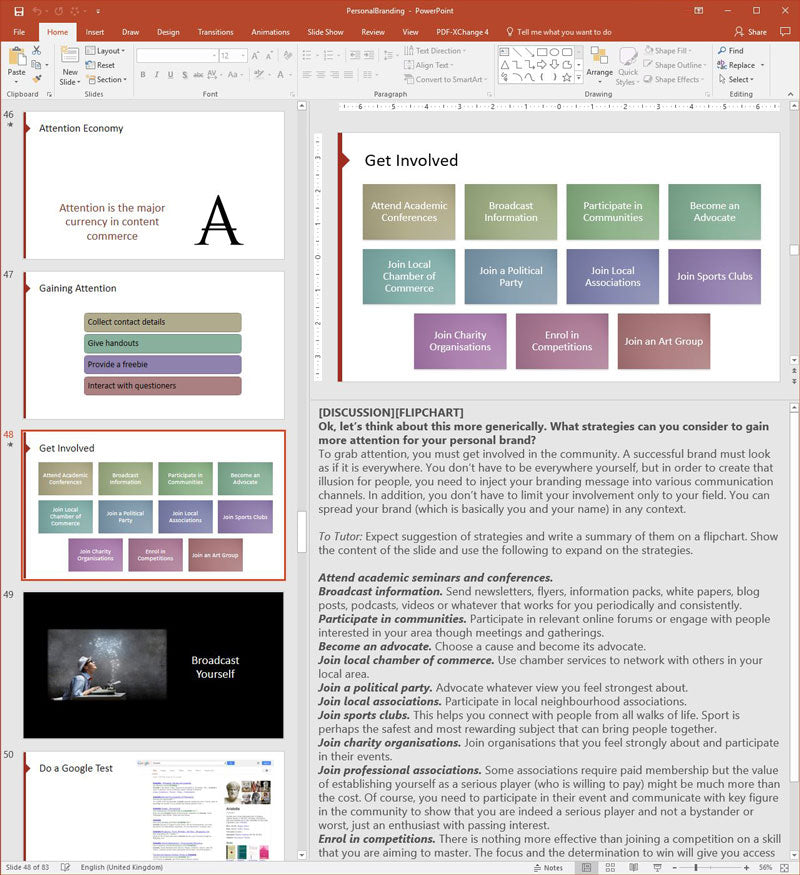Toggle Underline formatting

click(x=170, y=75)
